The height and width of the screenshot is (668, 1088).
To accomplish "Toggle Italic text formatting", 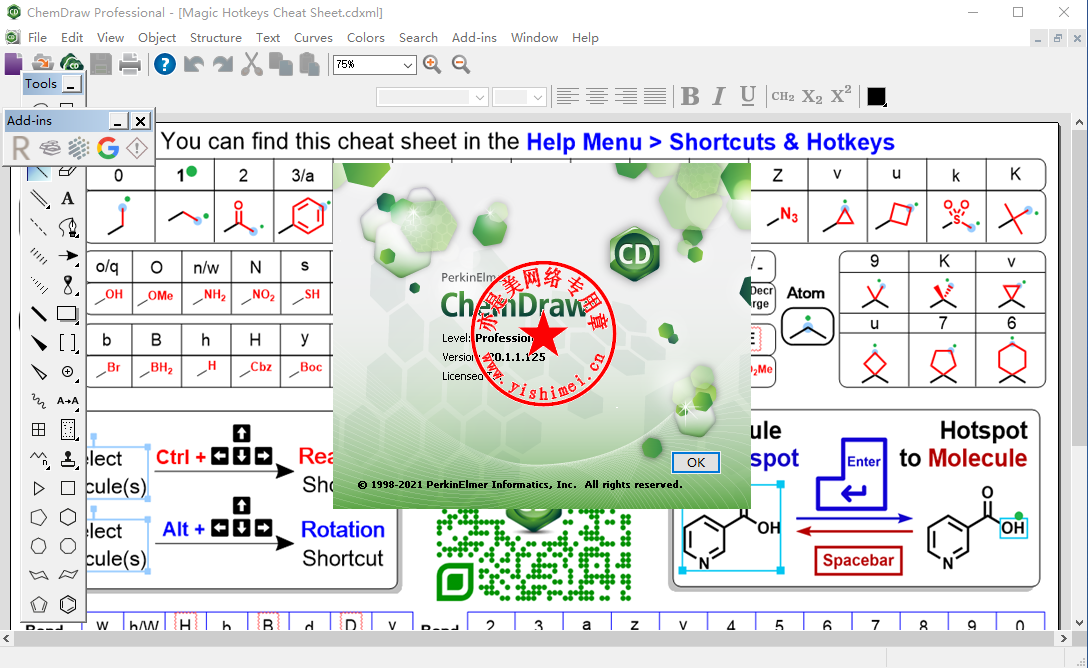I will click(719, 96).
